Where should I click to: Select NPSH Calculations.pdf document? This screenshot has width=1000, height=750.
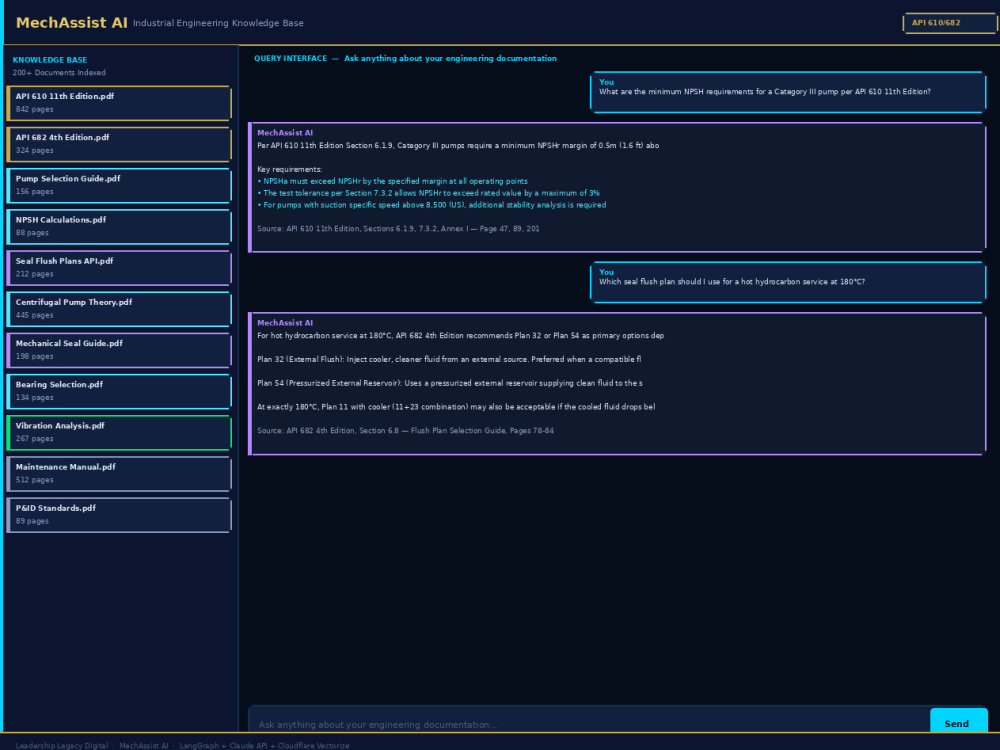119,226
